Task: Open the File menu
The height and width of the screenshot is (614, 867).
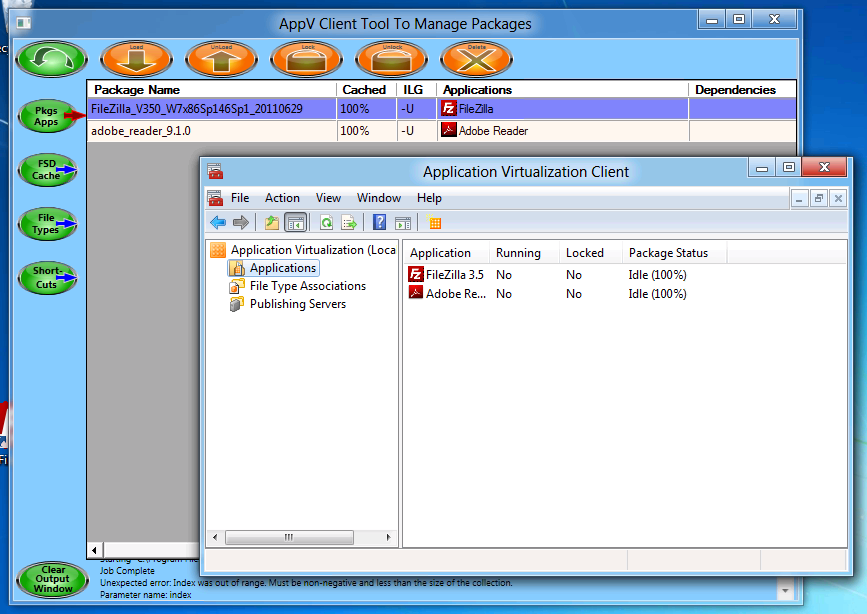Action: (x=240, y=198)
